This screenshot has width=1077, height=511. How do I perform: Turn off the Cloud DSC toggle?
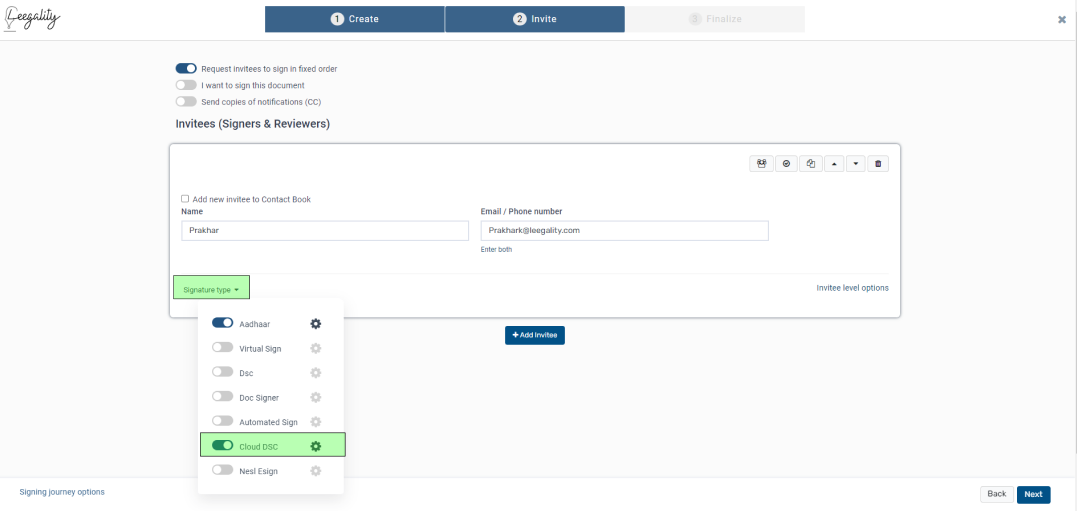[x=223, y=446]
